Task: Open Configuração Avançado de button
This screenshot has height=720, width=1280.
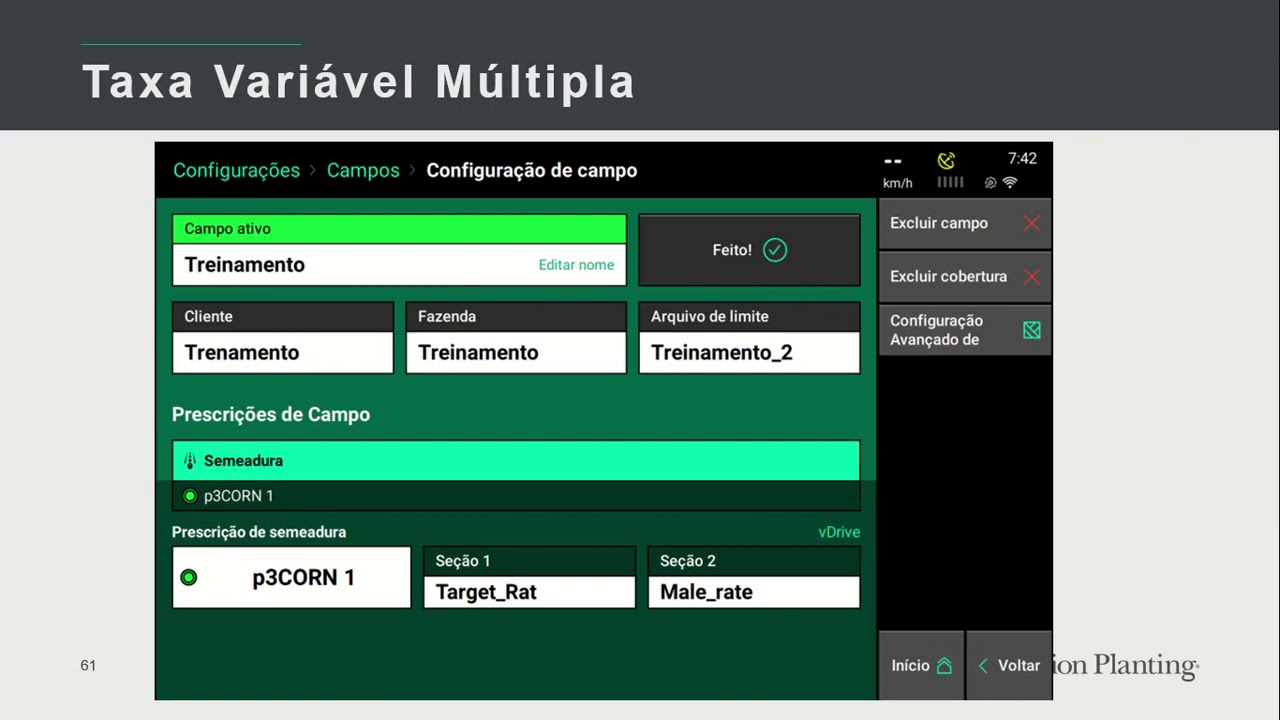Action: click(964, 330)
